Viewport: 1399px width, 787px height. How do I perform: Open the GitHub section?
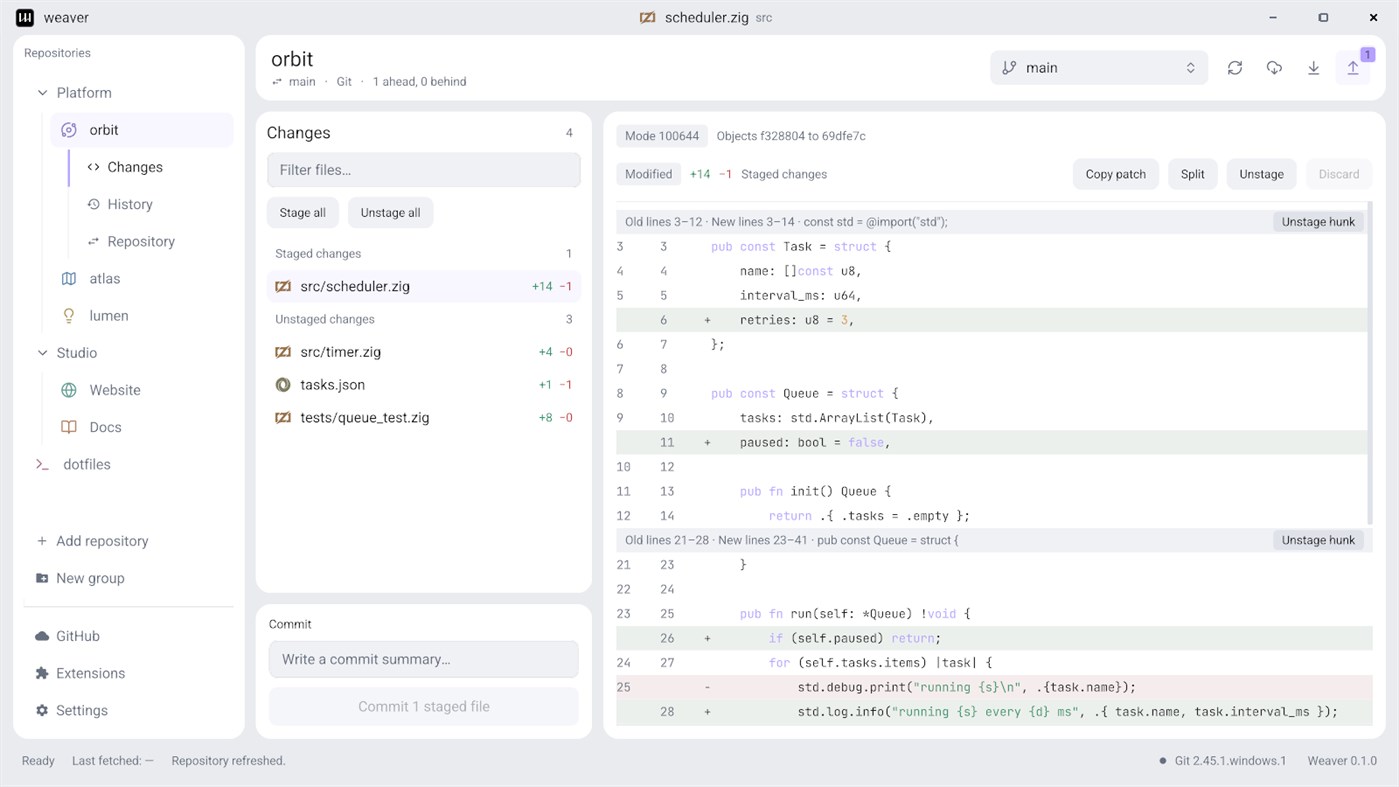129,636
